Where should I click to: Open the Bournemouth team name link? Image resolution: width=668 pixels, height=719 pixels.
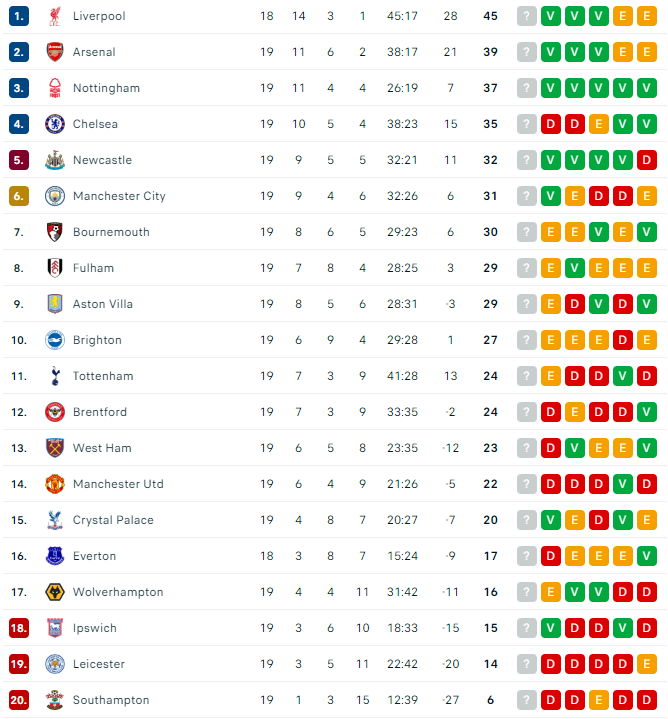click(111, 232)
